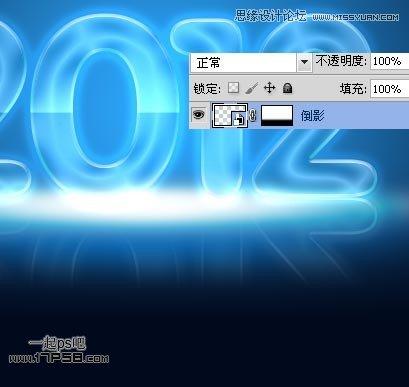Edit the 不透明度 opacity value field
Screen dimensions: 409x387
pyautogui.click(x=389, y=61)
